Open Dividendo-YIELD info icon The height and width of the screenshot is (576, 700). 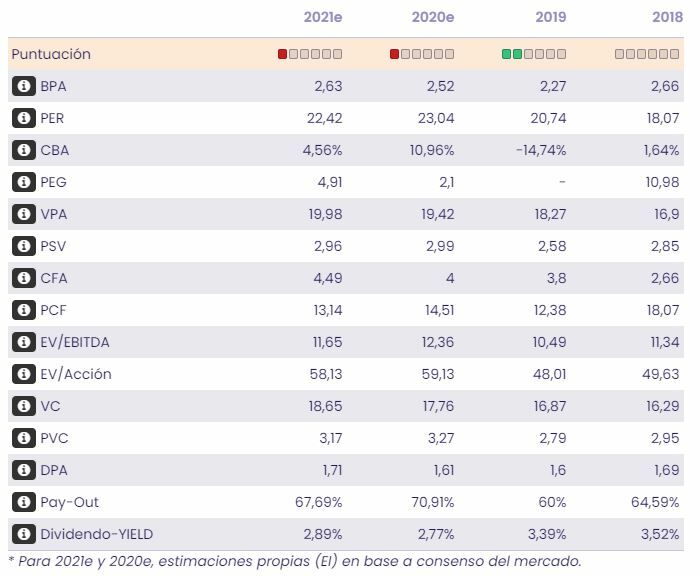pos(23,534)
